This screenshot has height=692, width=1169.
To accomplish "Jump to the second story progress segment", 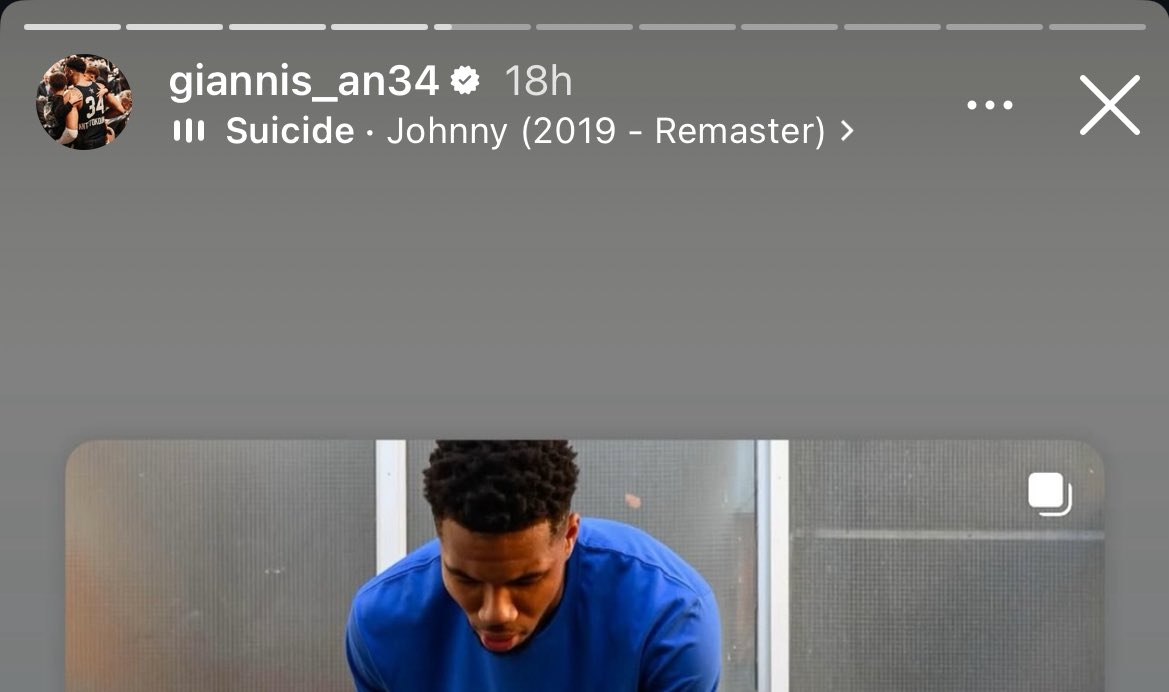I will tap(174, 27).
